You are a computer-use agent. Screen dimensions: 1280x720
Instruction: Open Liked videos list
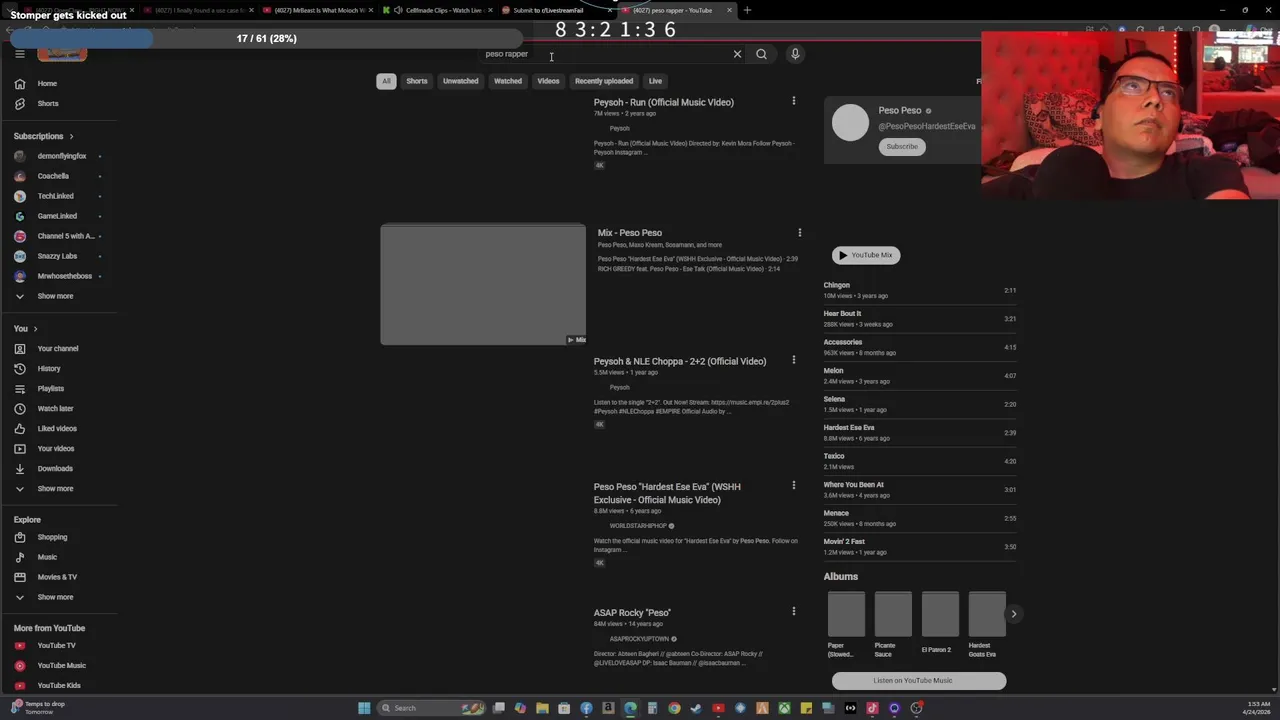click(58, 429)
